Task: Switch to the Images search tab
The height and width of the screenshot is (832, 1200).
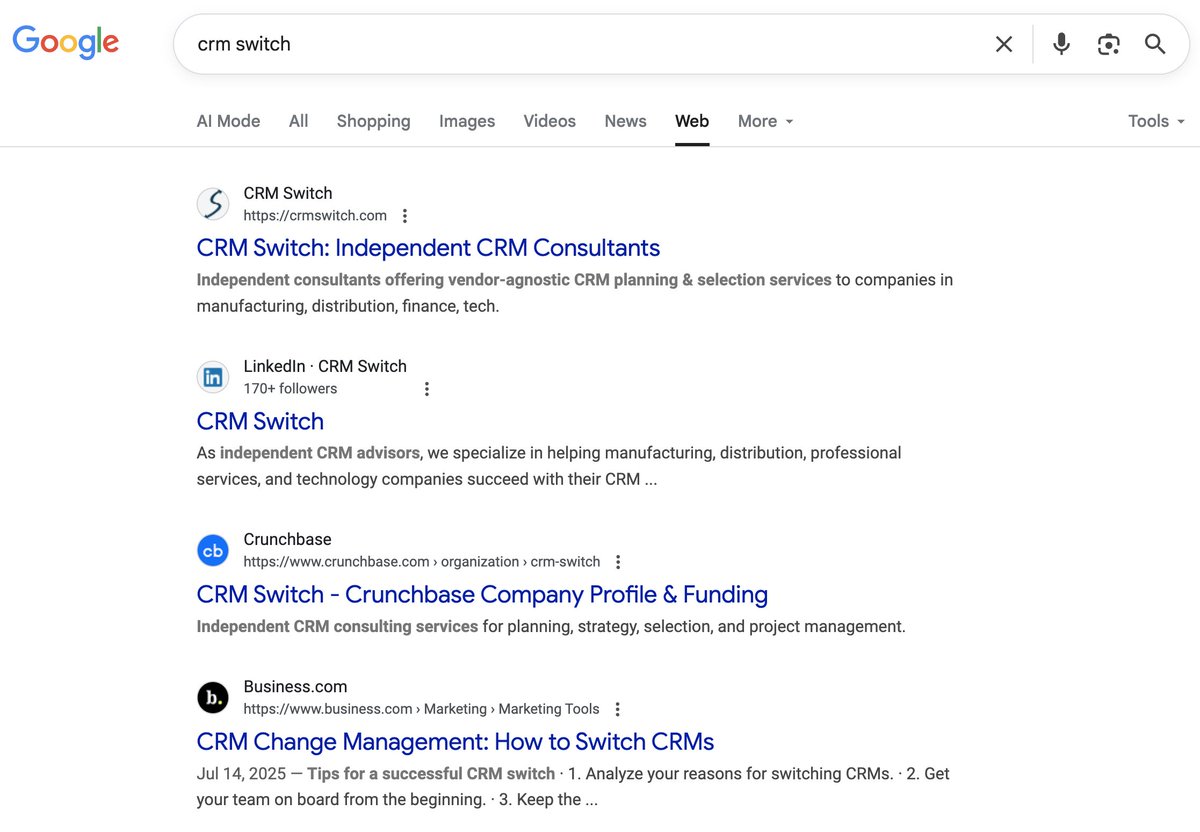Action: 466,121
